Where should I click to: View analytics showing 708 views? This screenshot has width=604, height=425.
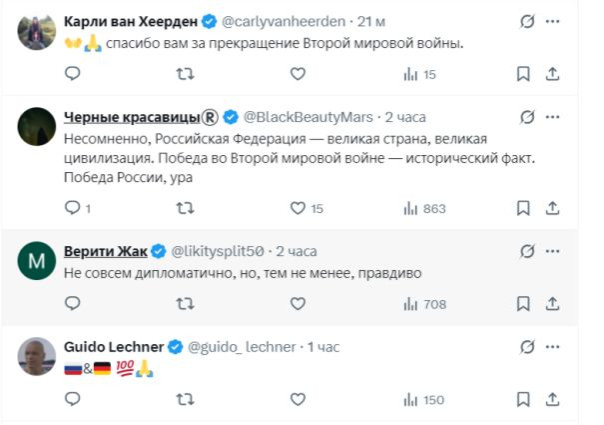click(x=424, y=304)
